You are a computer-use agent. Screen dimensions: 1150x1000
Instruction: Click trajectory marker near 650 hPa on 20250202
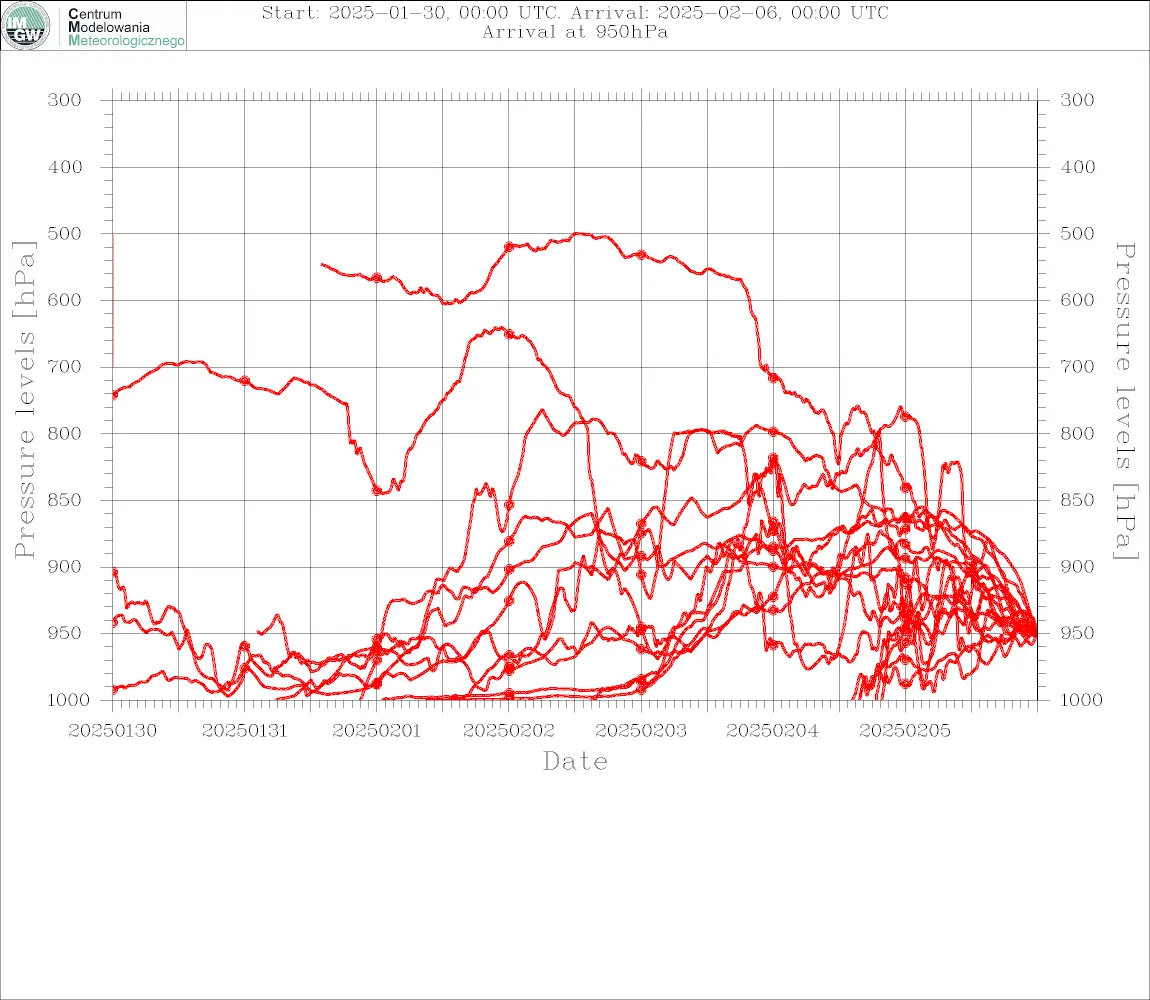509,334
